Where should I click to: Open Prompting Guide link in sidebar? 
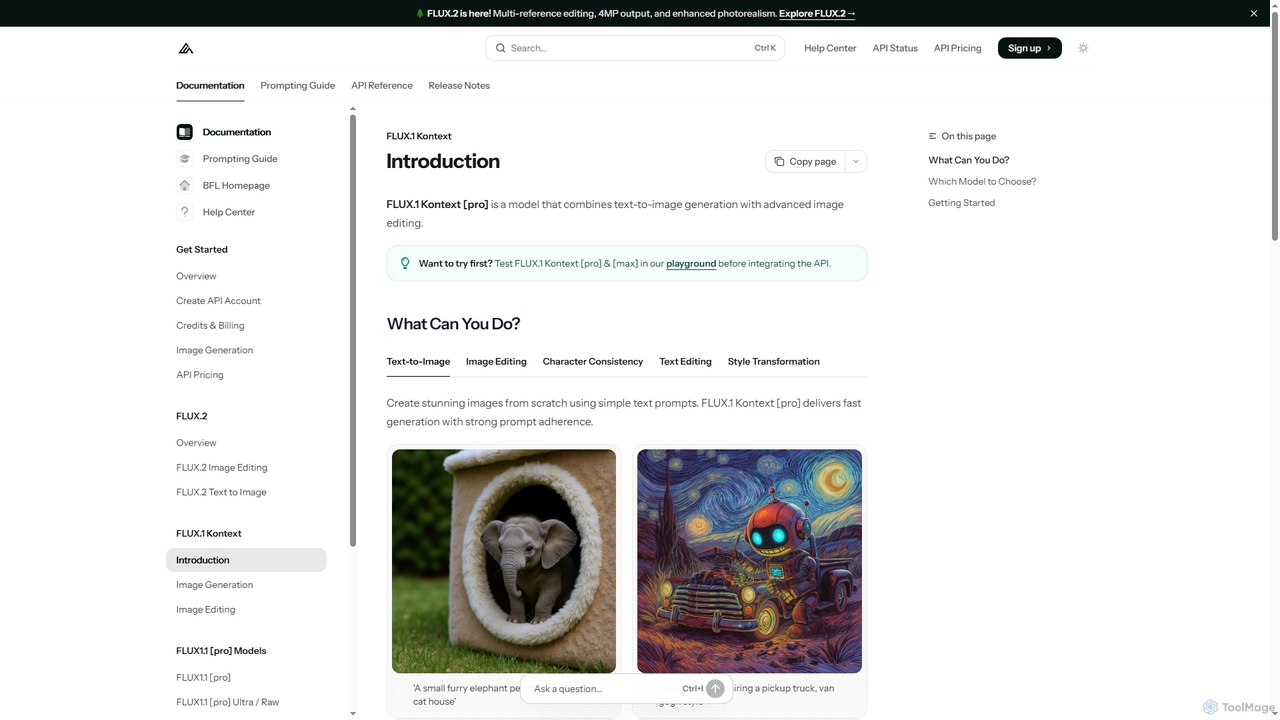pyautogui.click(x=240, y=159)
